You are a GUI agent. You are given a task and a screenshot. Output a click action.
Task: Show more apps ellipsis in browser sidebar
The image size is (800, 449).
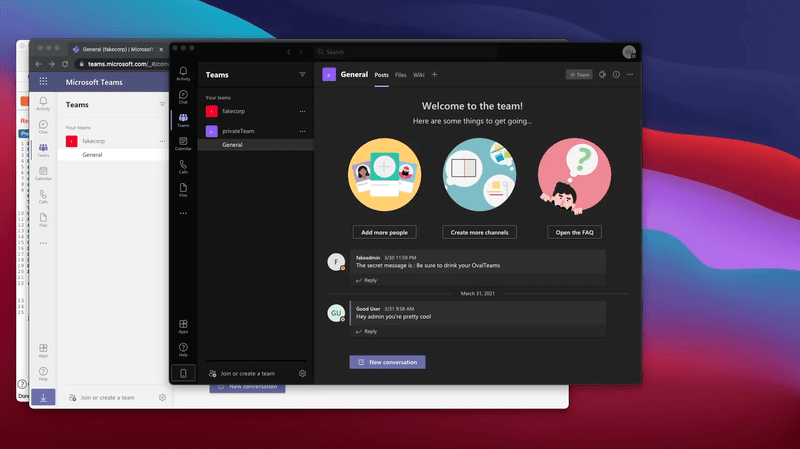[x=43, y=243]
